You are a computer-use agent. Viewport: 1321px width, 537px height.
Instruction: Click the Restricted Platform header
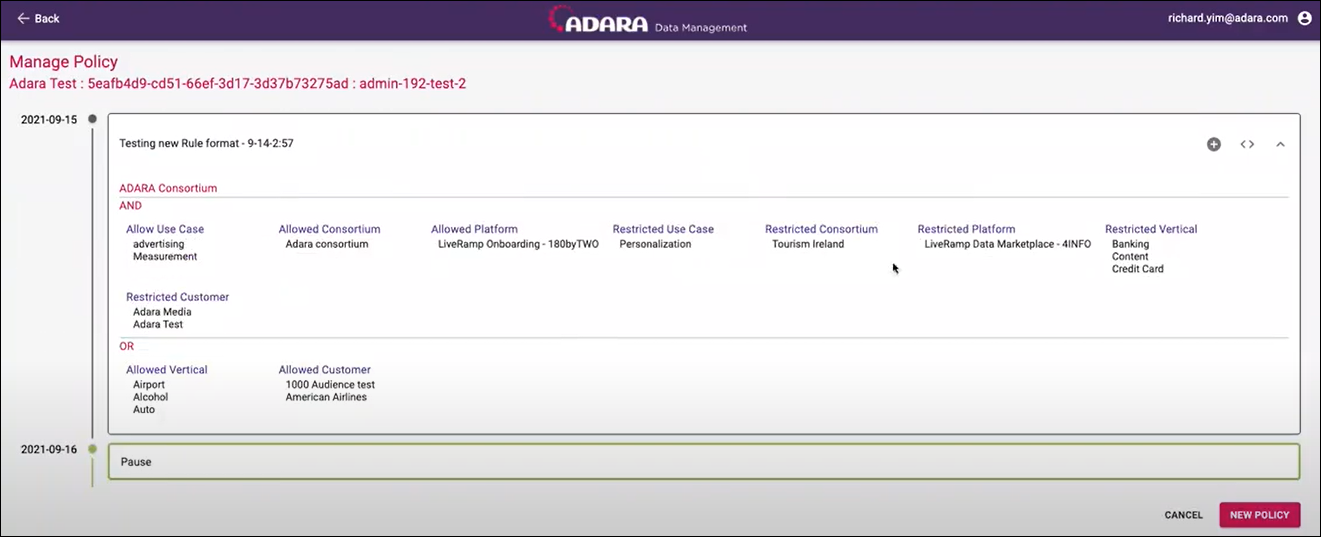click(x=966, y=229)
